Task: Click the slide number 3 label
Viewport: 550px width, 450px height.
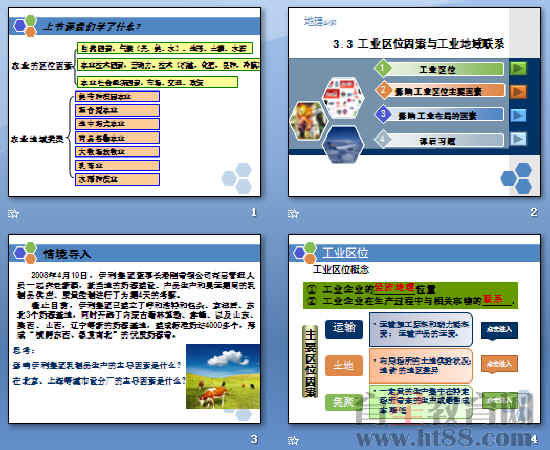Action: point(254,439)
